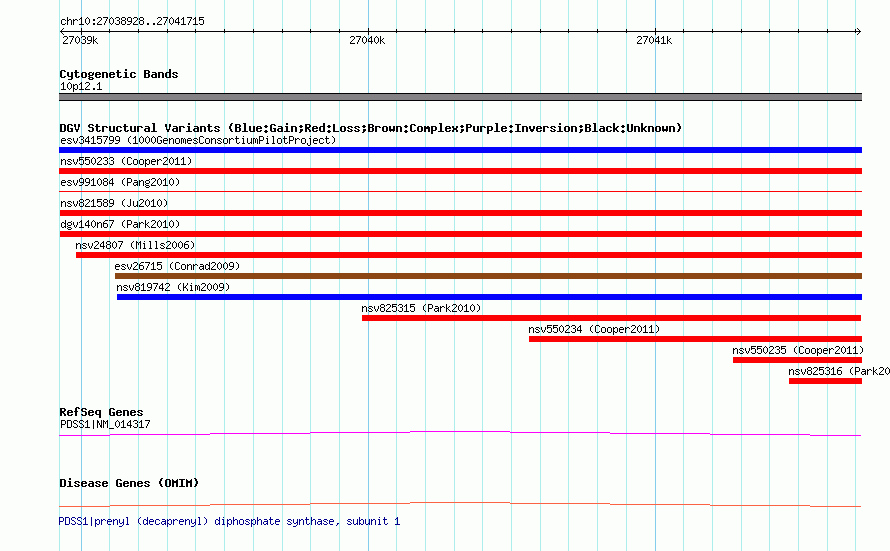Open the esv991084 (Pang2010) variant label
The width and height of the screenshot is (890, 551).
120,182
